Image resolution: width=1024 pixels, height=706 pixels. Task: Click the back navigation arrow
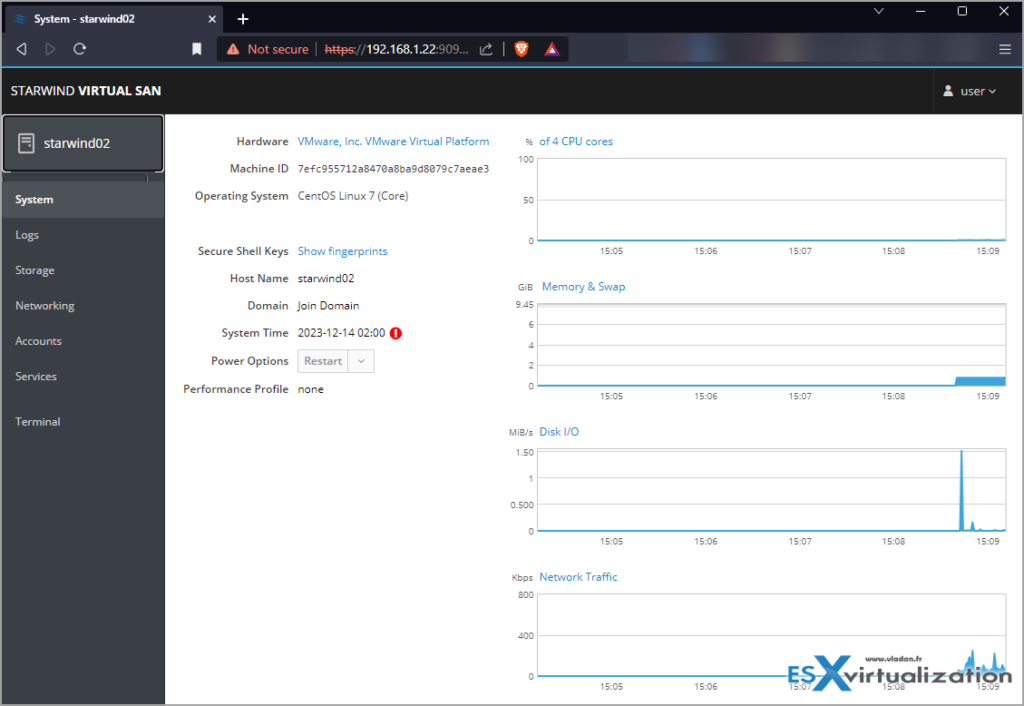point(21,48)
